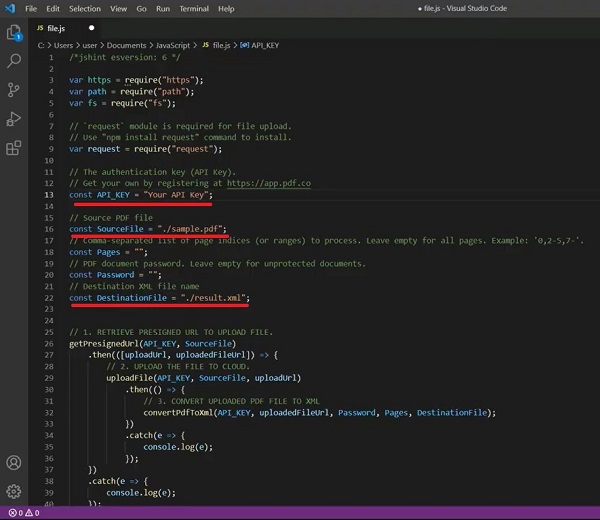This screenshot has width=600, height=520.
Task: Open the Edit menu
Action: click(x=53, y=8)
